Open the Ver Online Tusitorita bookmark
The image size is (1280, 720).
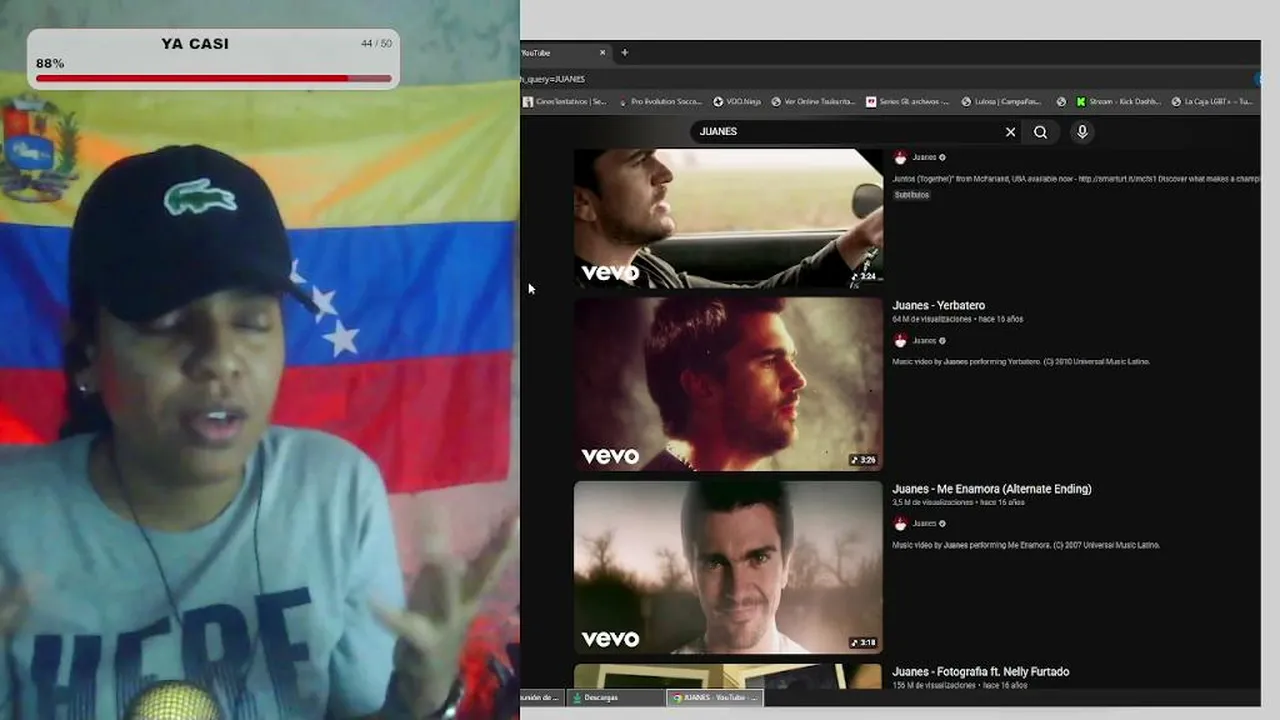click(x=813, y=101)
